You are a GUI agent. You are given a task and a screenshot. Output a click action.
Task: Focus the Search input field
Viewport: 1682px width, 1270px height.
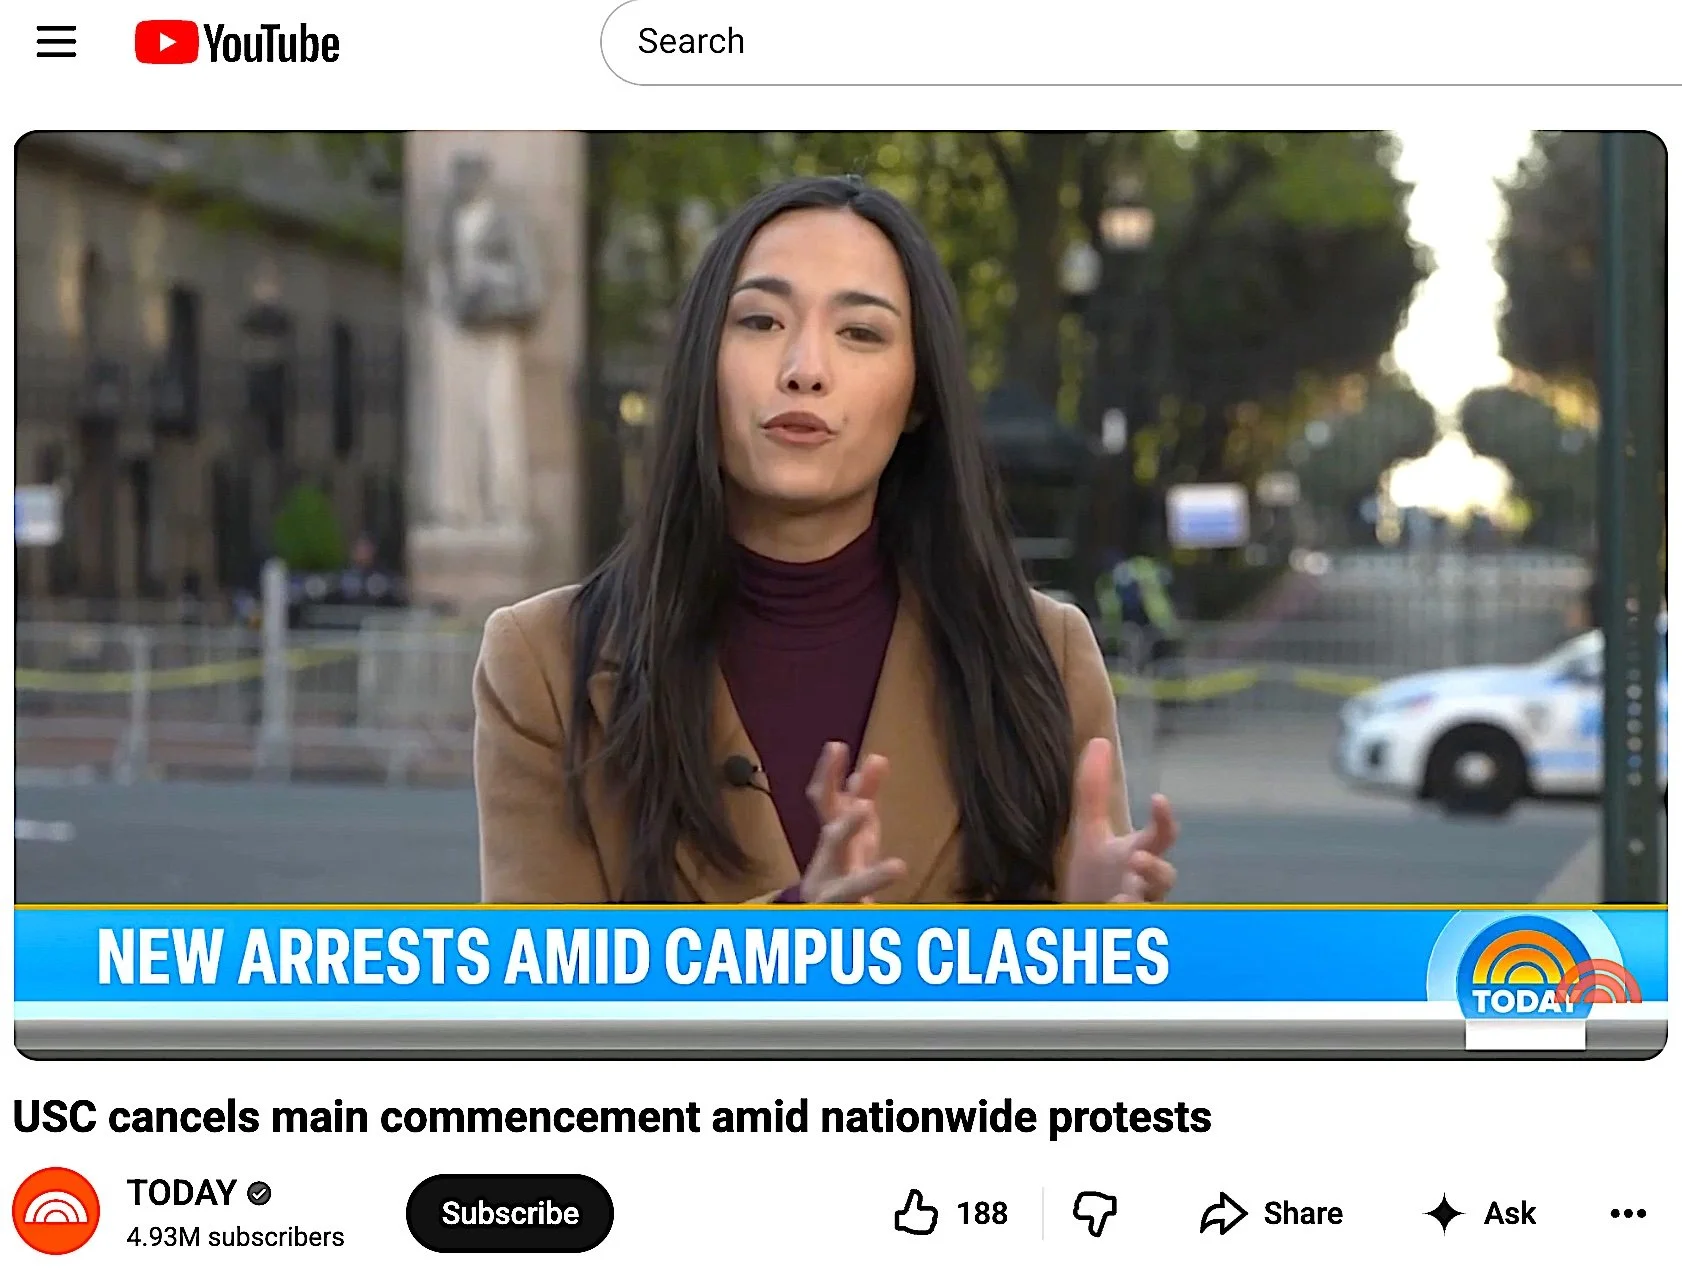coord(1141,42)
